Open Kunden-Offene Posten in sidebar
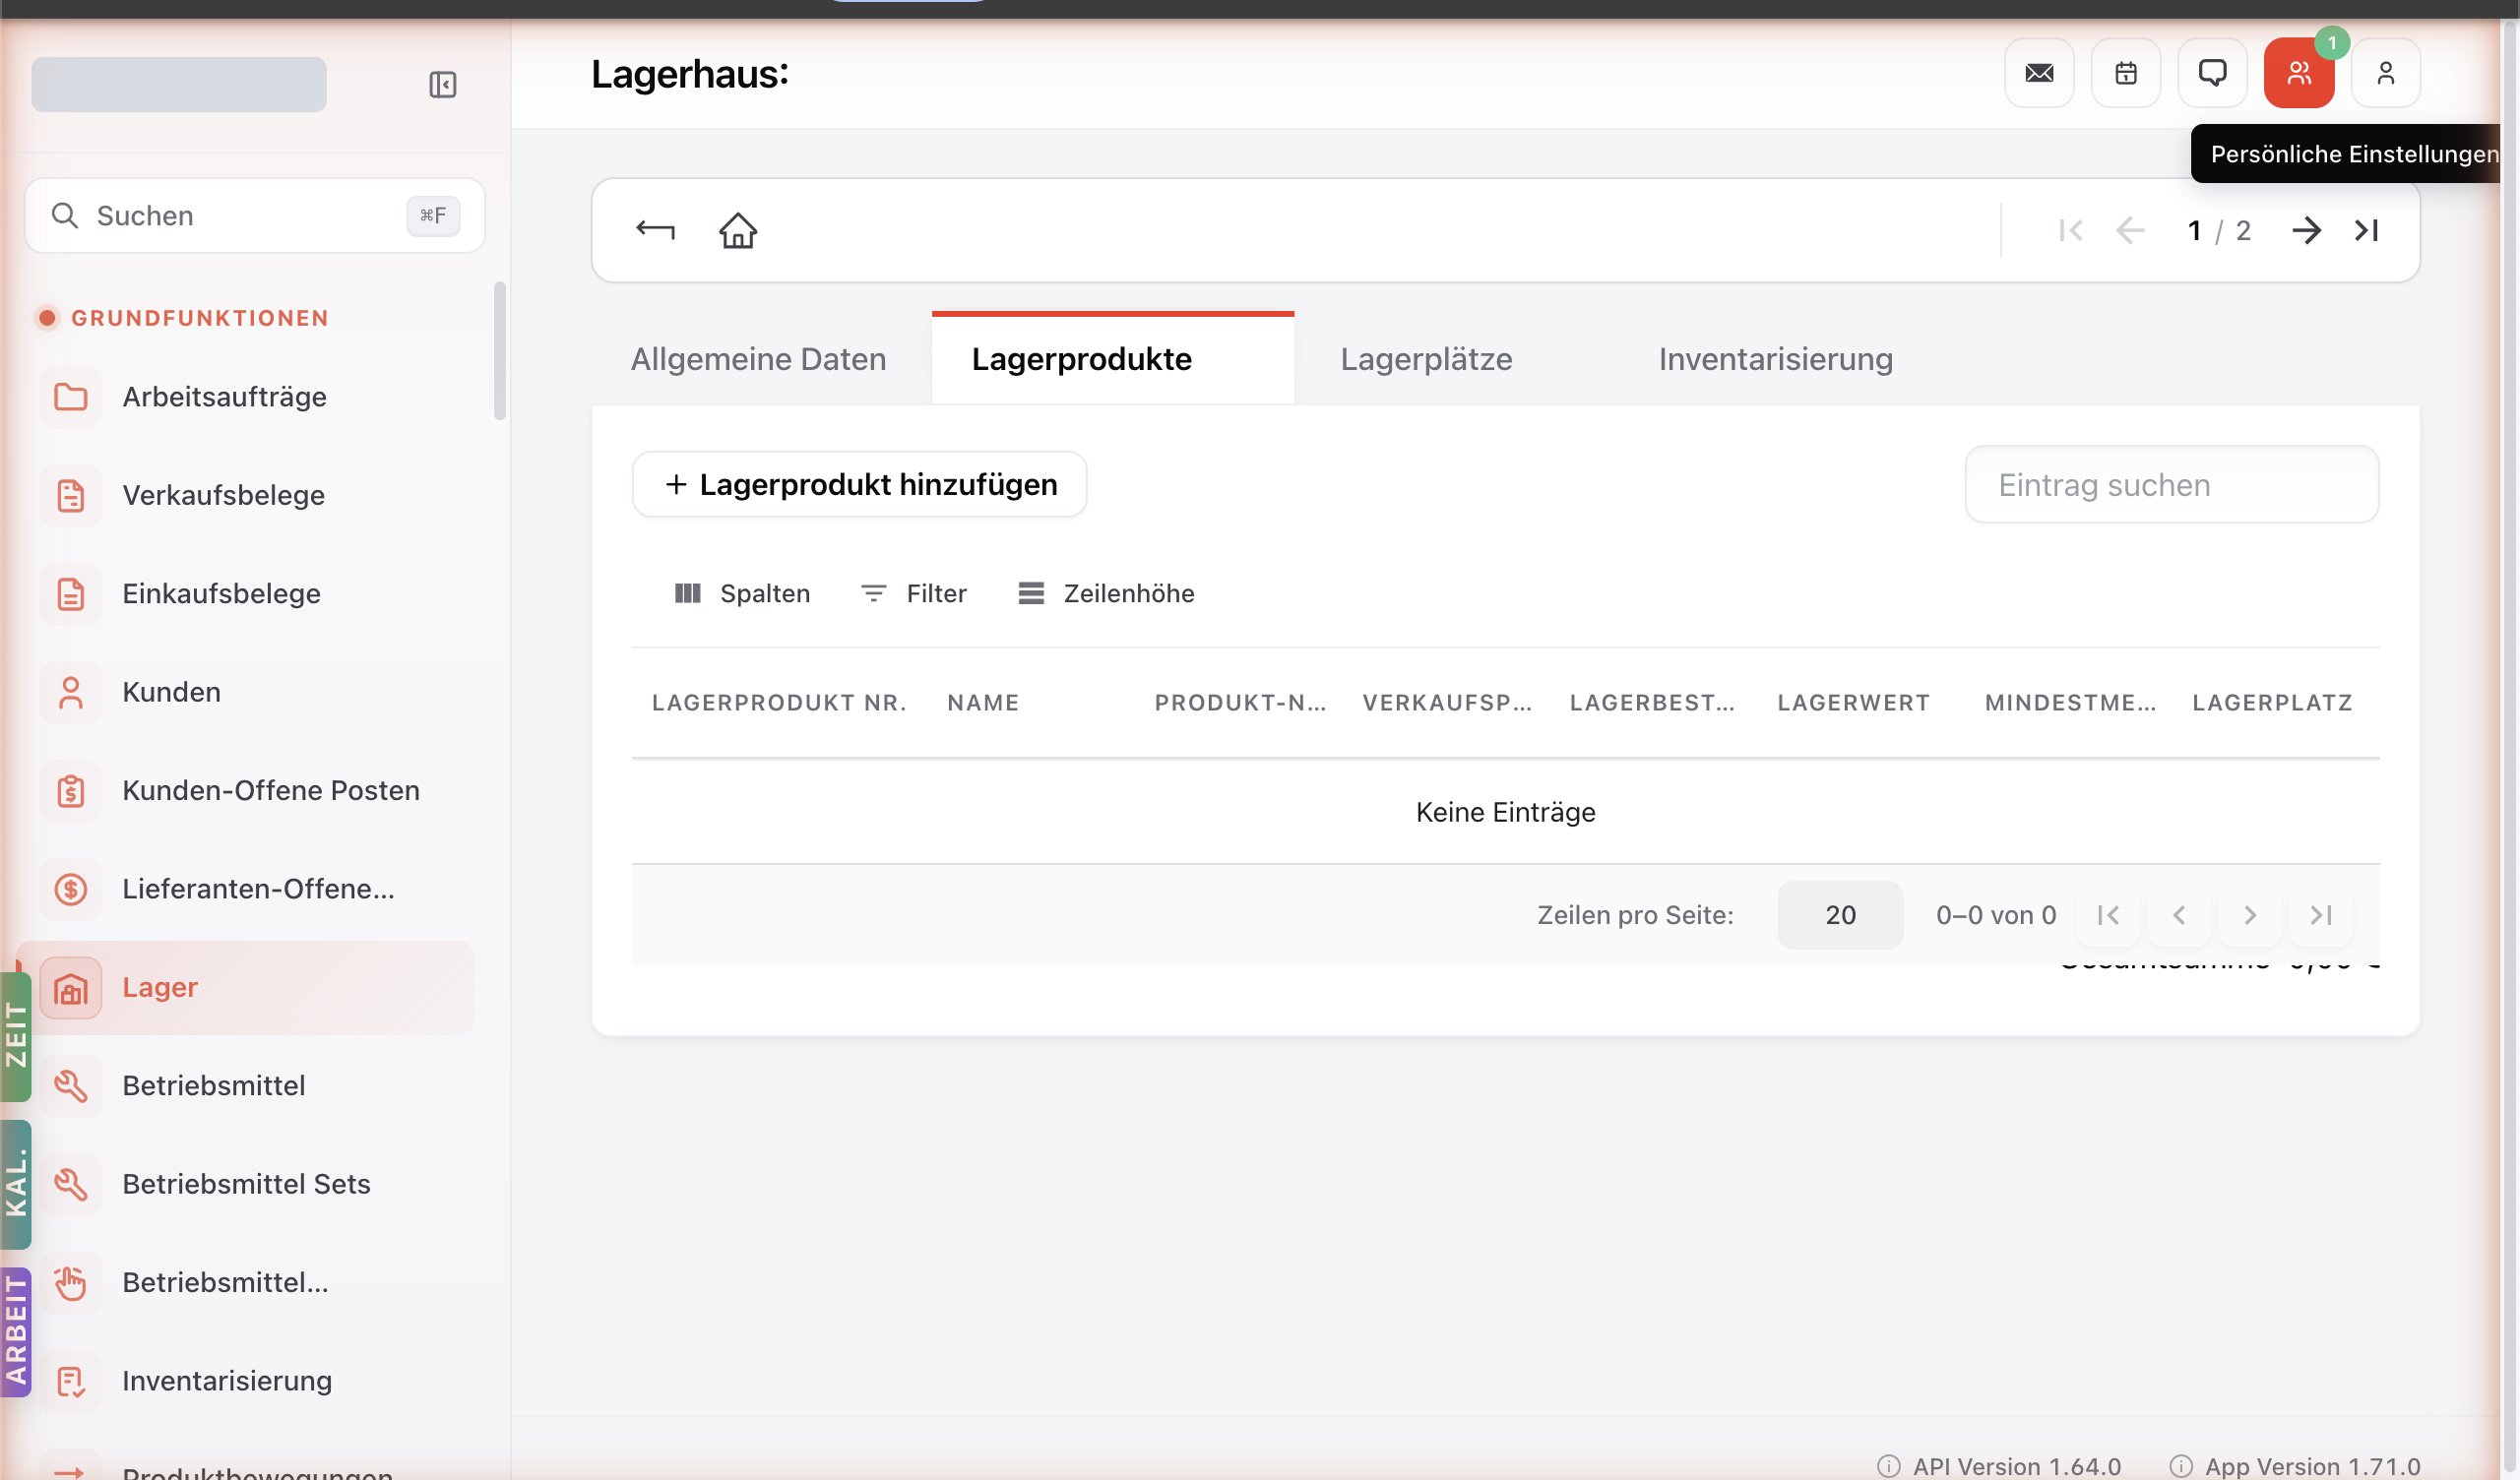 pyautogui.click(x=245, y=790)
